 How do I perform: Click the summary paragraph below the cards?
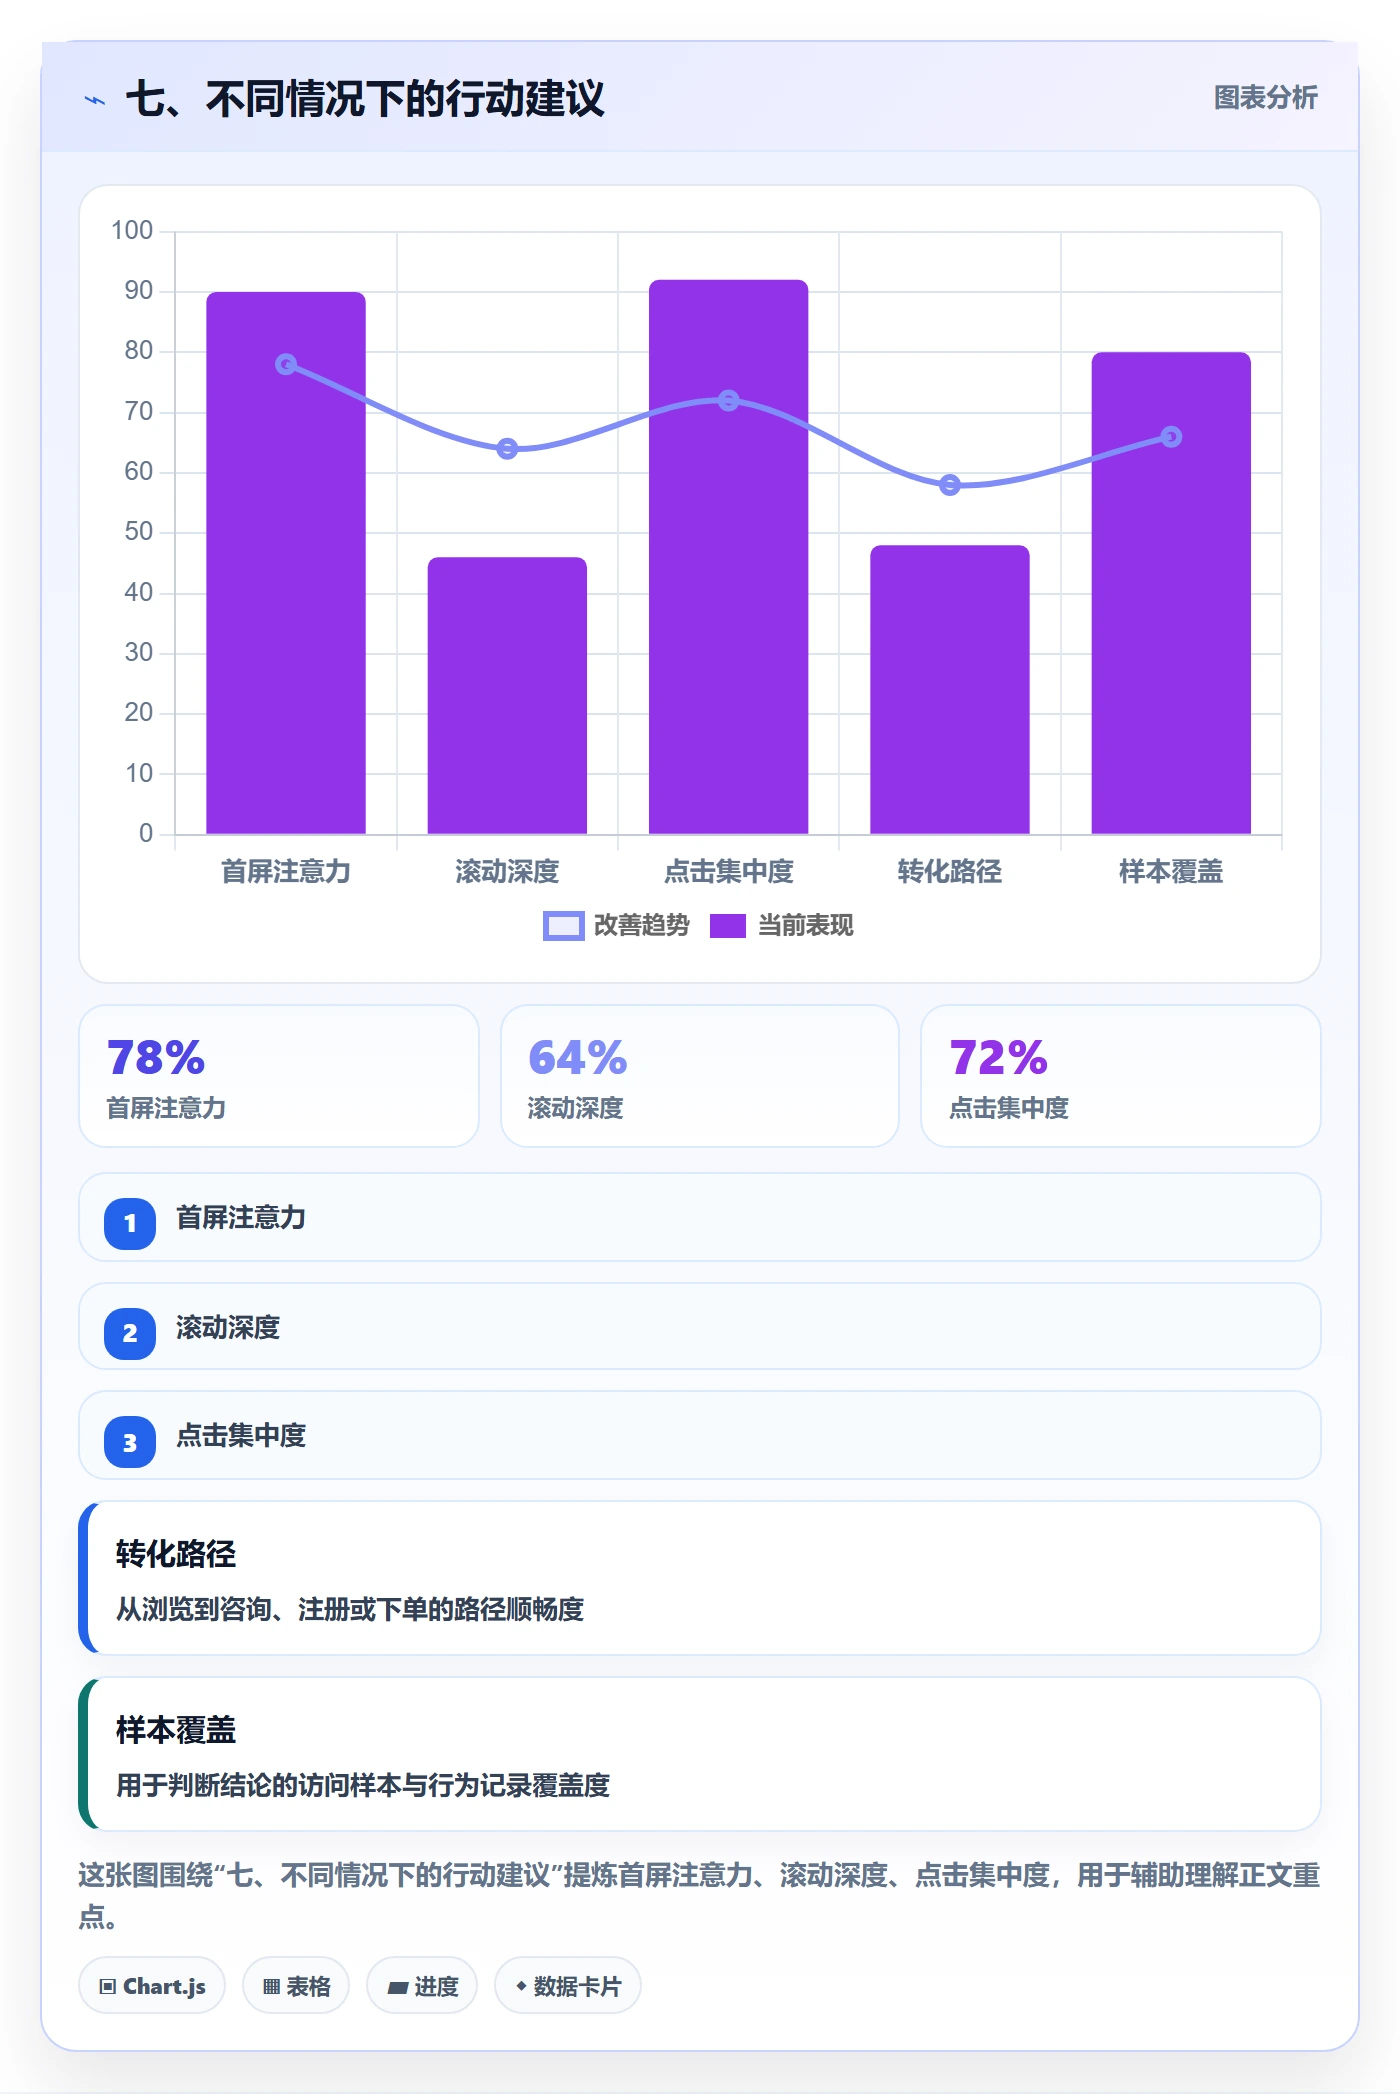[x=700, y=1895]
